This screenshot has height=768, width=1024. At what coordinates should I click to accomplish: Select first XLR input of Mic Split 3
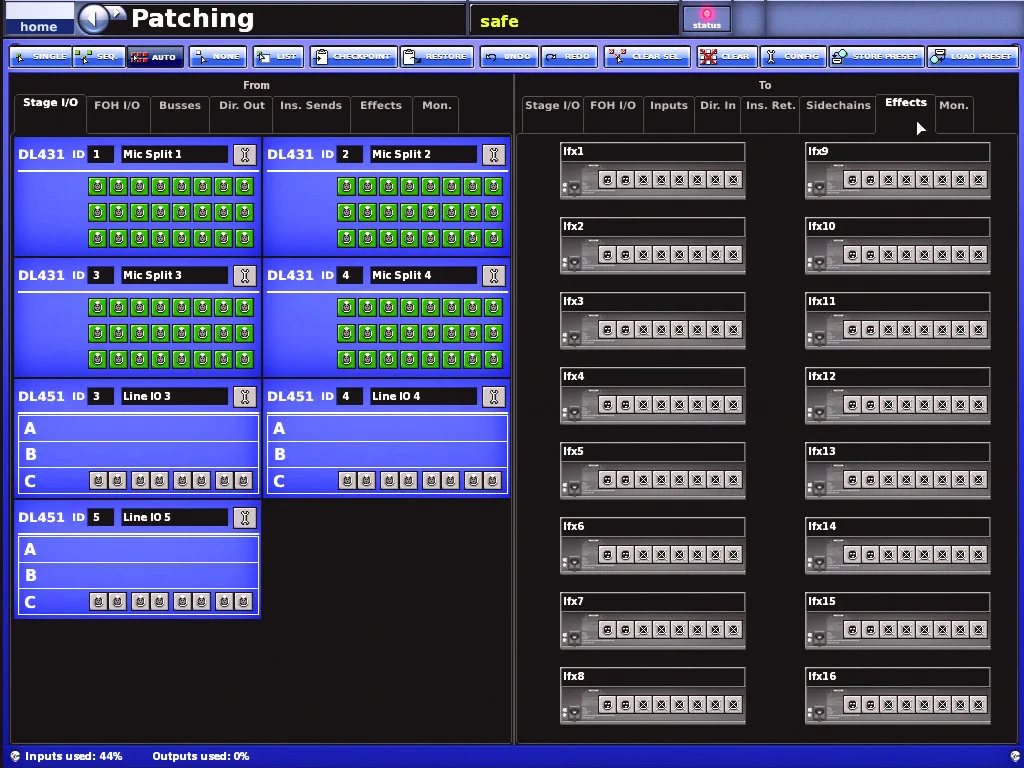[97, 307]
